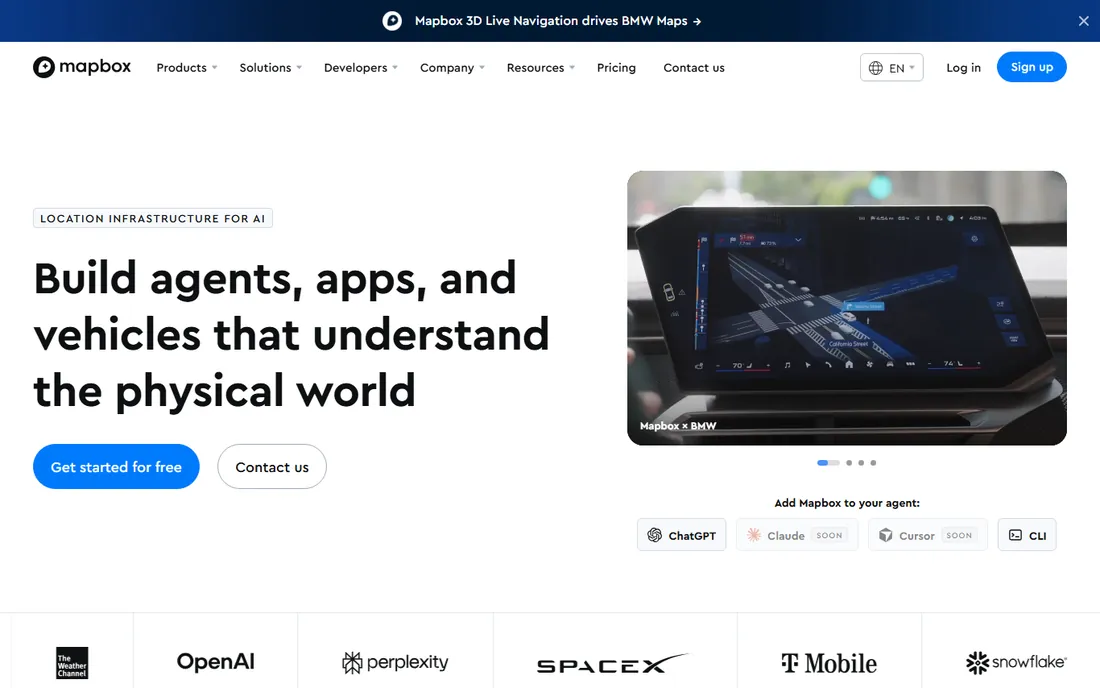Open the EN language selector

(892, 67)
